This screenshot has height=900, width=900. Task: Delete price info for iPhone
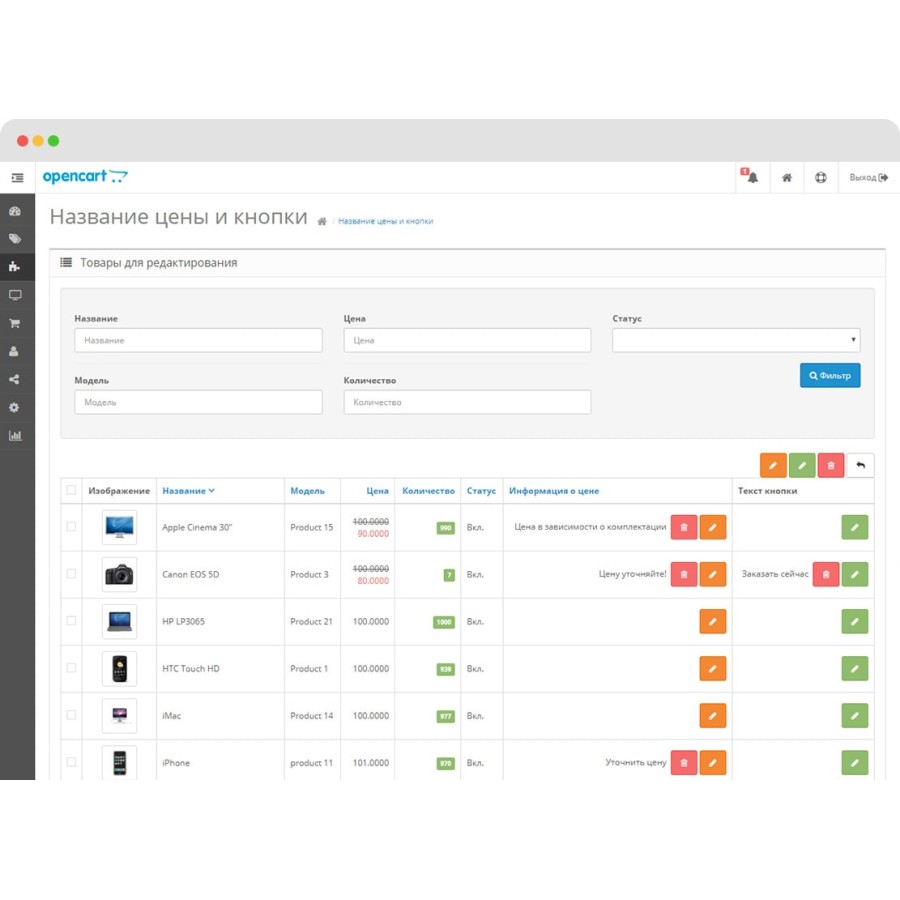tap(684, 763)
